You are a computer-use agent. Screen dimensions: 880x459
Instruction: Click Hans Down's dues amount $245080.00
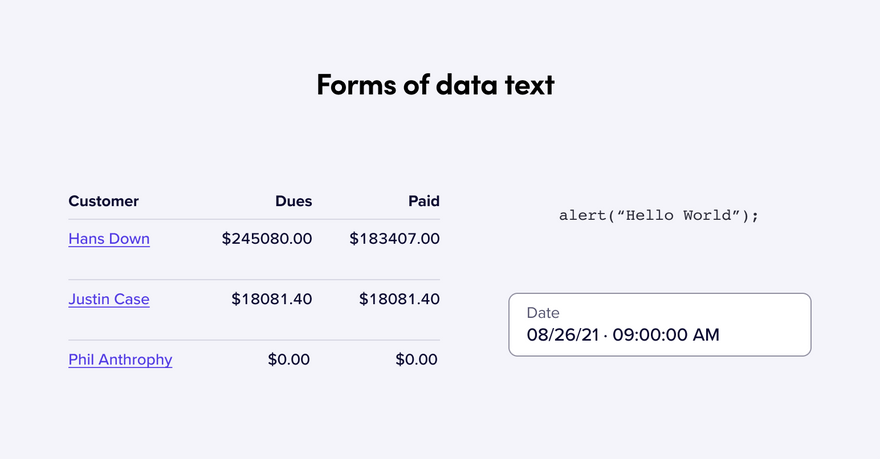267,239
